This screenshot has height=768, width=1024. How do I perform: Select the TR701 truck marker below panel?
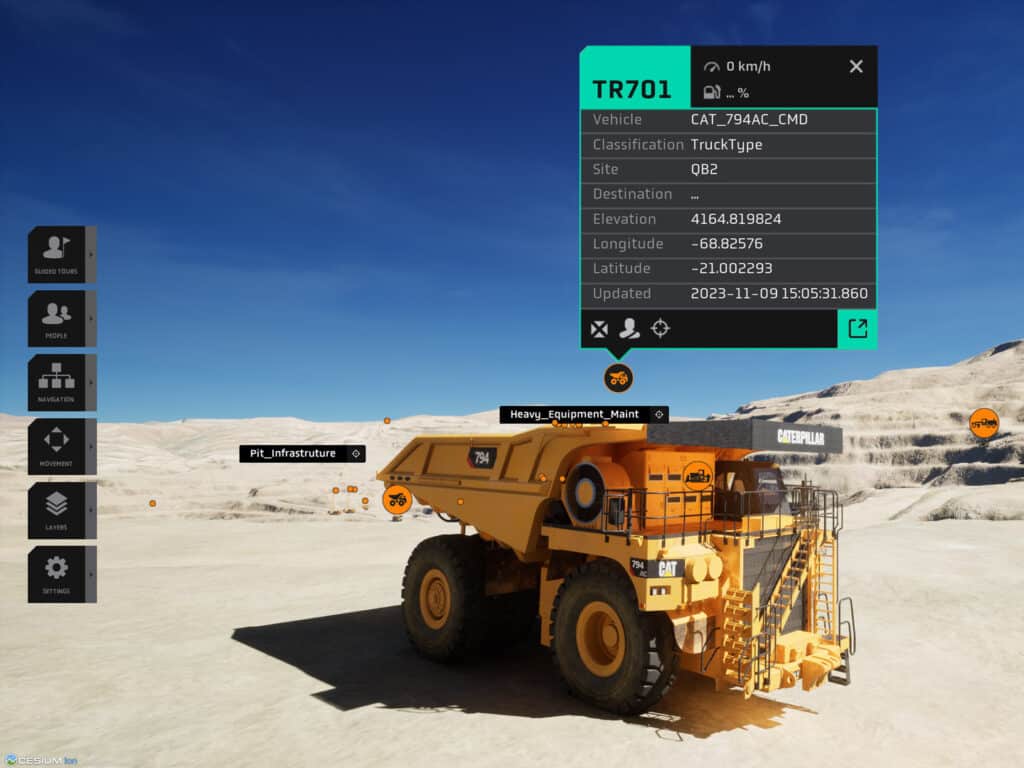pos(618,378)
